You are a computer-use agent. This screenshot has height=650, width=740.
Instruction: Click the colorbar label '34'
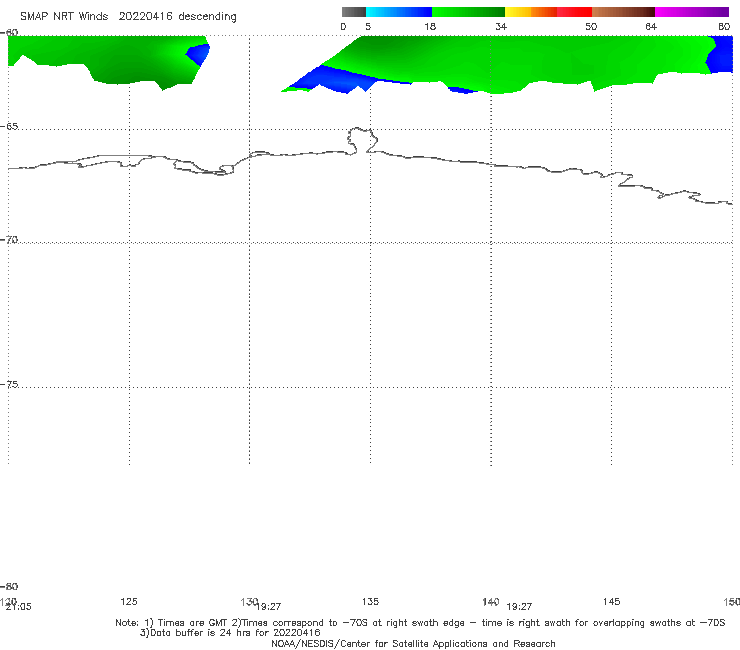pyautogui.click(x=501, y=27)
